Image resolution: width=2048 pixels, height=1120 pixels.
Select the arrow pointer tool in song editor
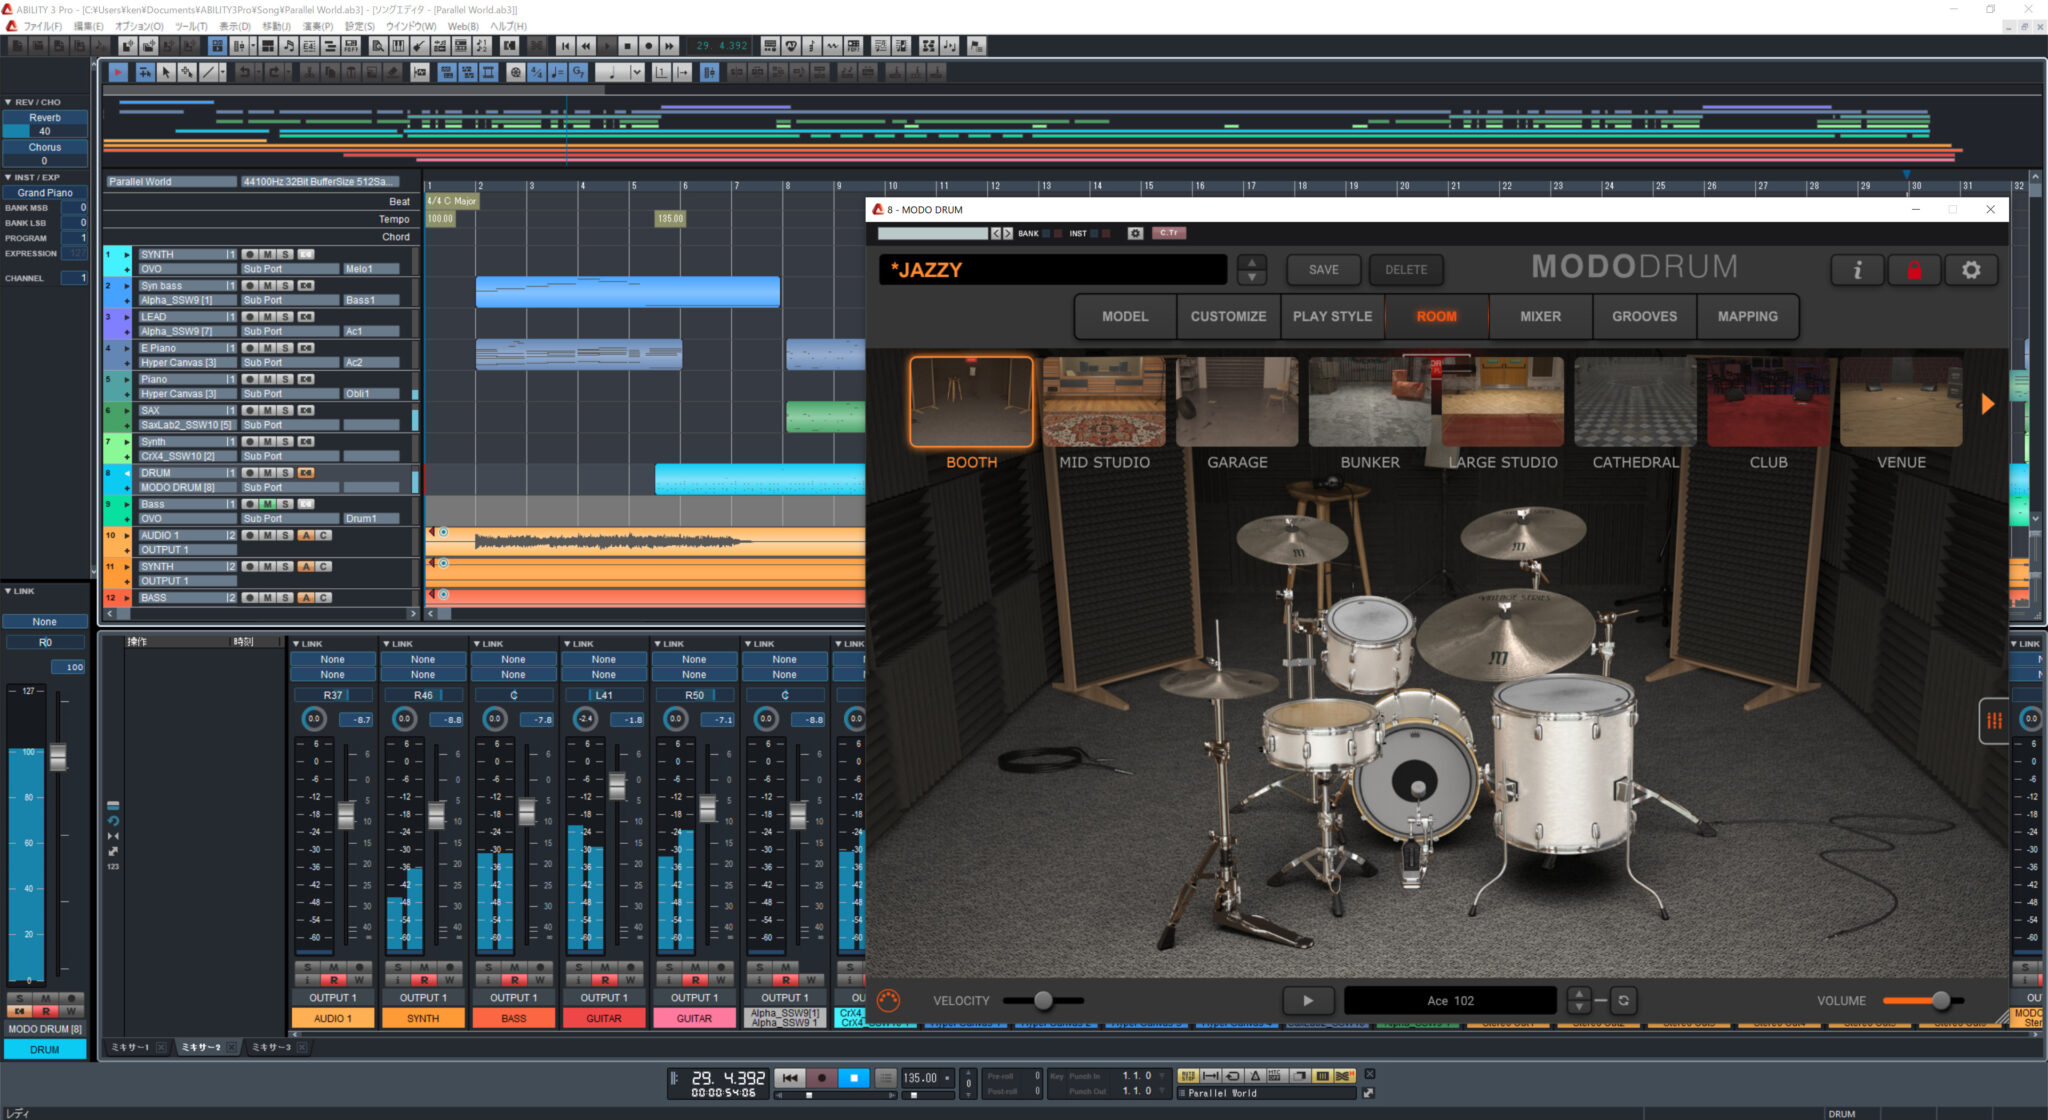tap(166, 72)
